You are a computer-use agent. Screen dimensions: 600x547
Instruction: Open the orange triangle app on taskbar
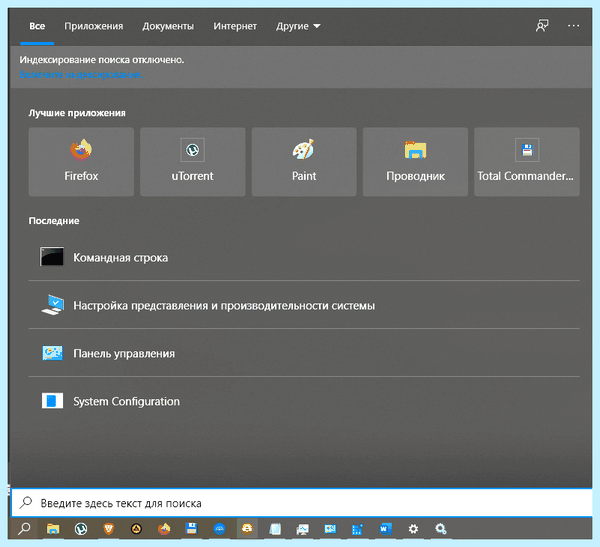[136, 529]
